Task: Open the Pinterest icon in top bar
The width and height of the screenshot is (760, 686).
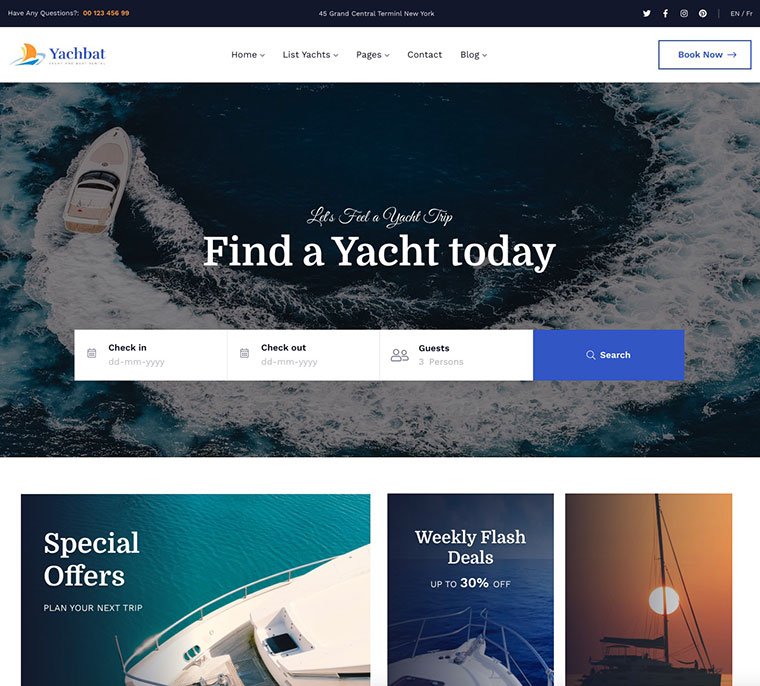Action: 703,14
